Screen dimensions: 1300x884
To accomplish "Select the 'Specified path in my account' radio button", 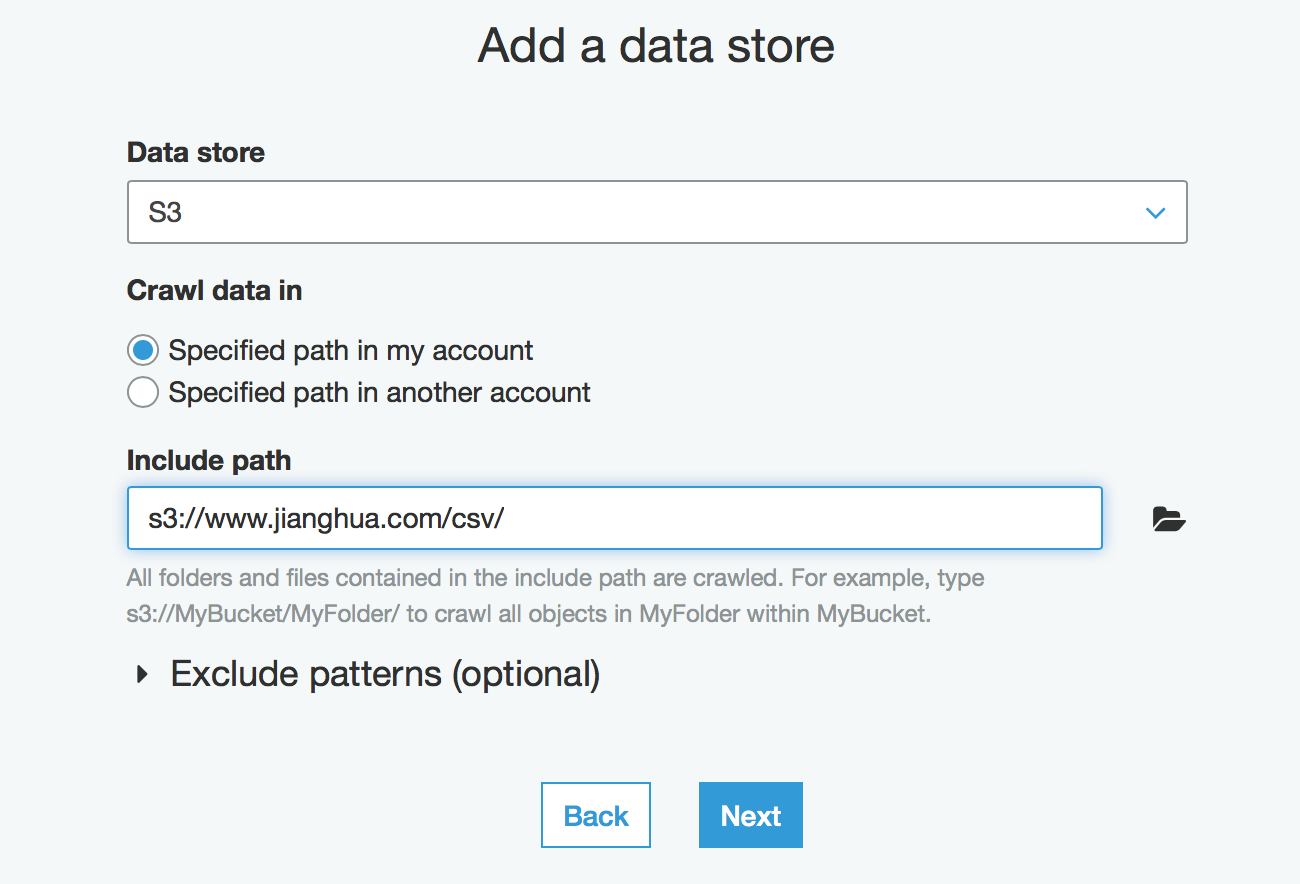I will [143, 351].
